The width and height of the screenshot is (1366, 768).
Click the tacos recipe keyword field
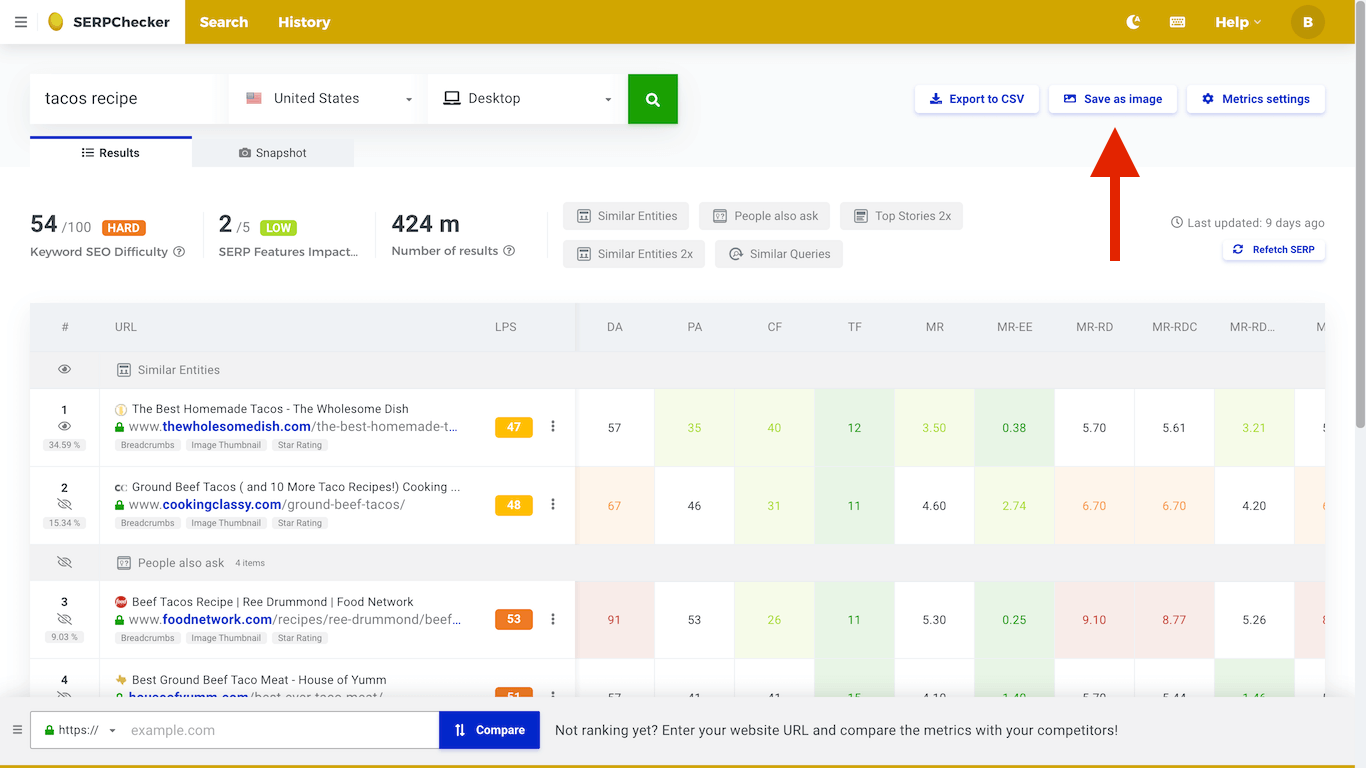pyautogui.click(x=127, y=99)
